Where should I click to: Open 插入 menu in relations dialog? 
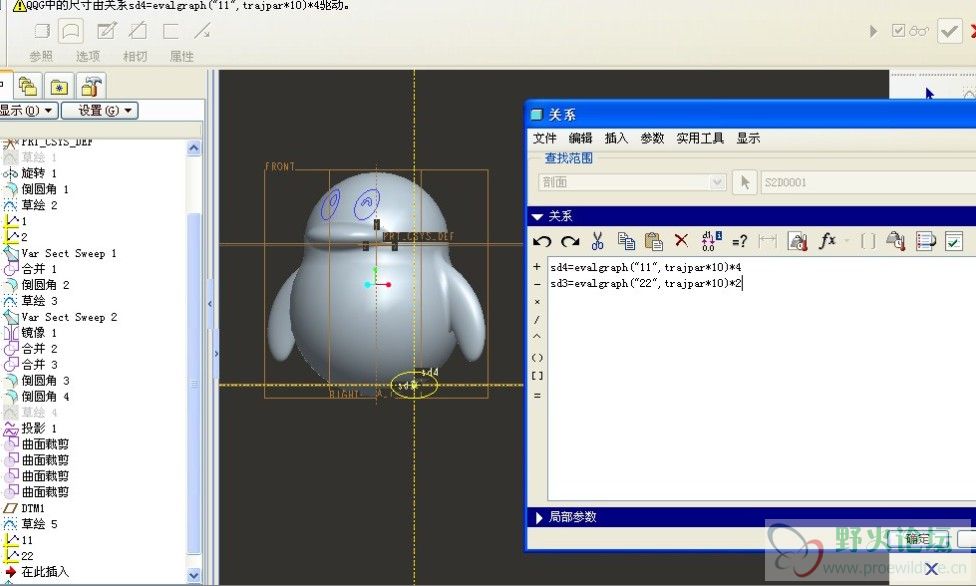click(x=616, y=138)
